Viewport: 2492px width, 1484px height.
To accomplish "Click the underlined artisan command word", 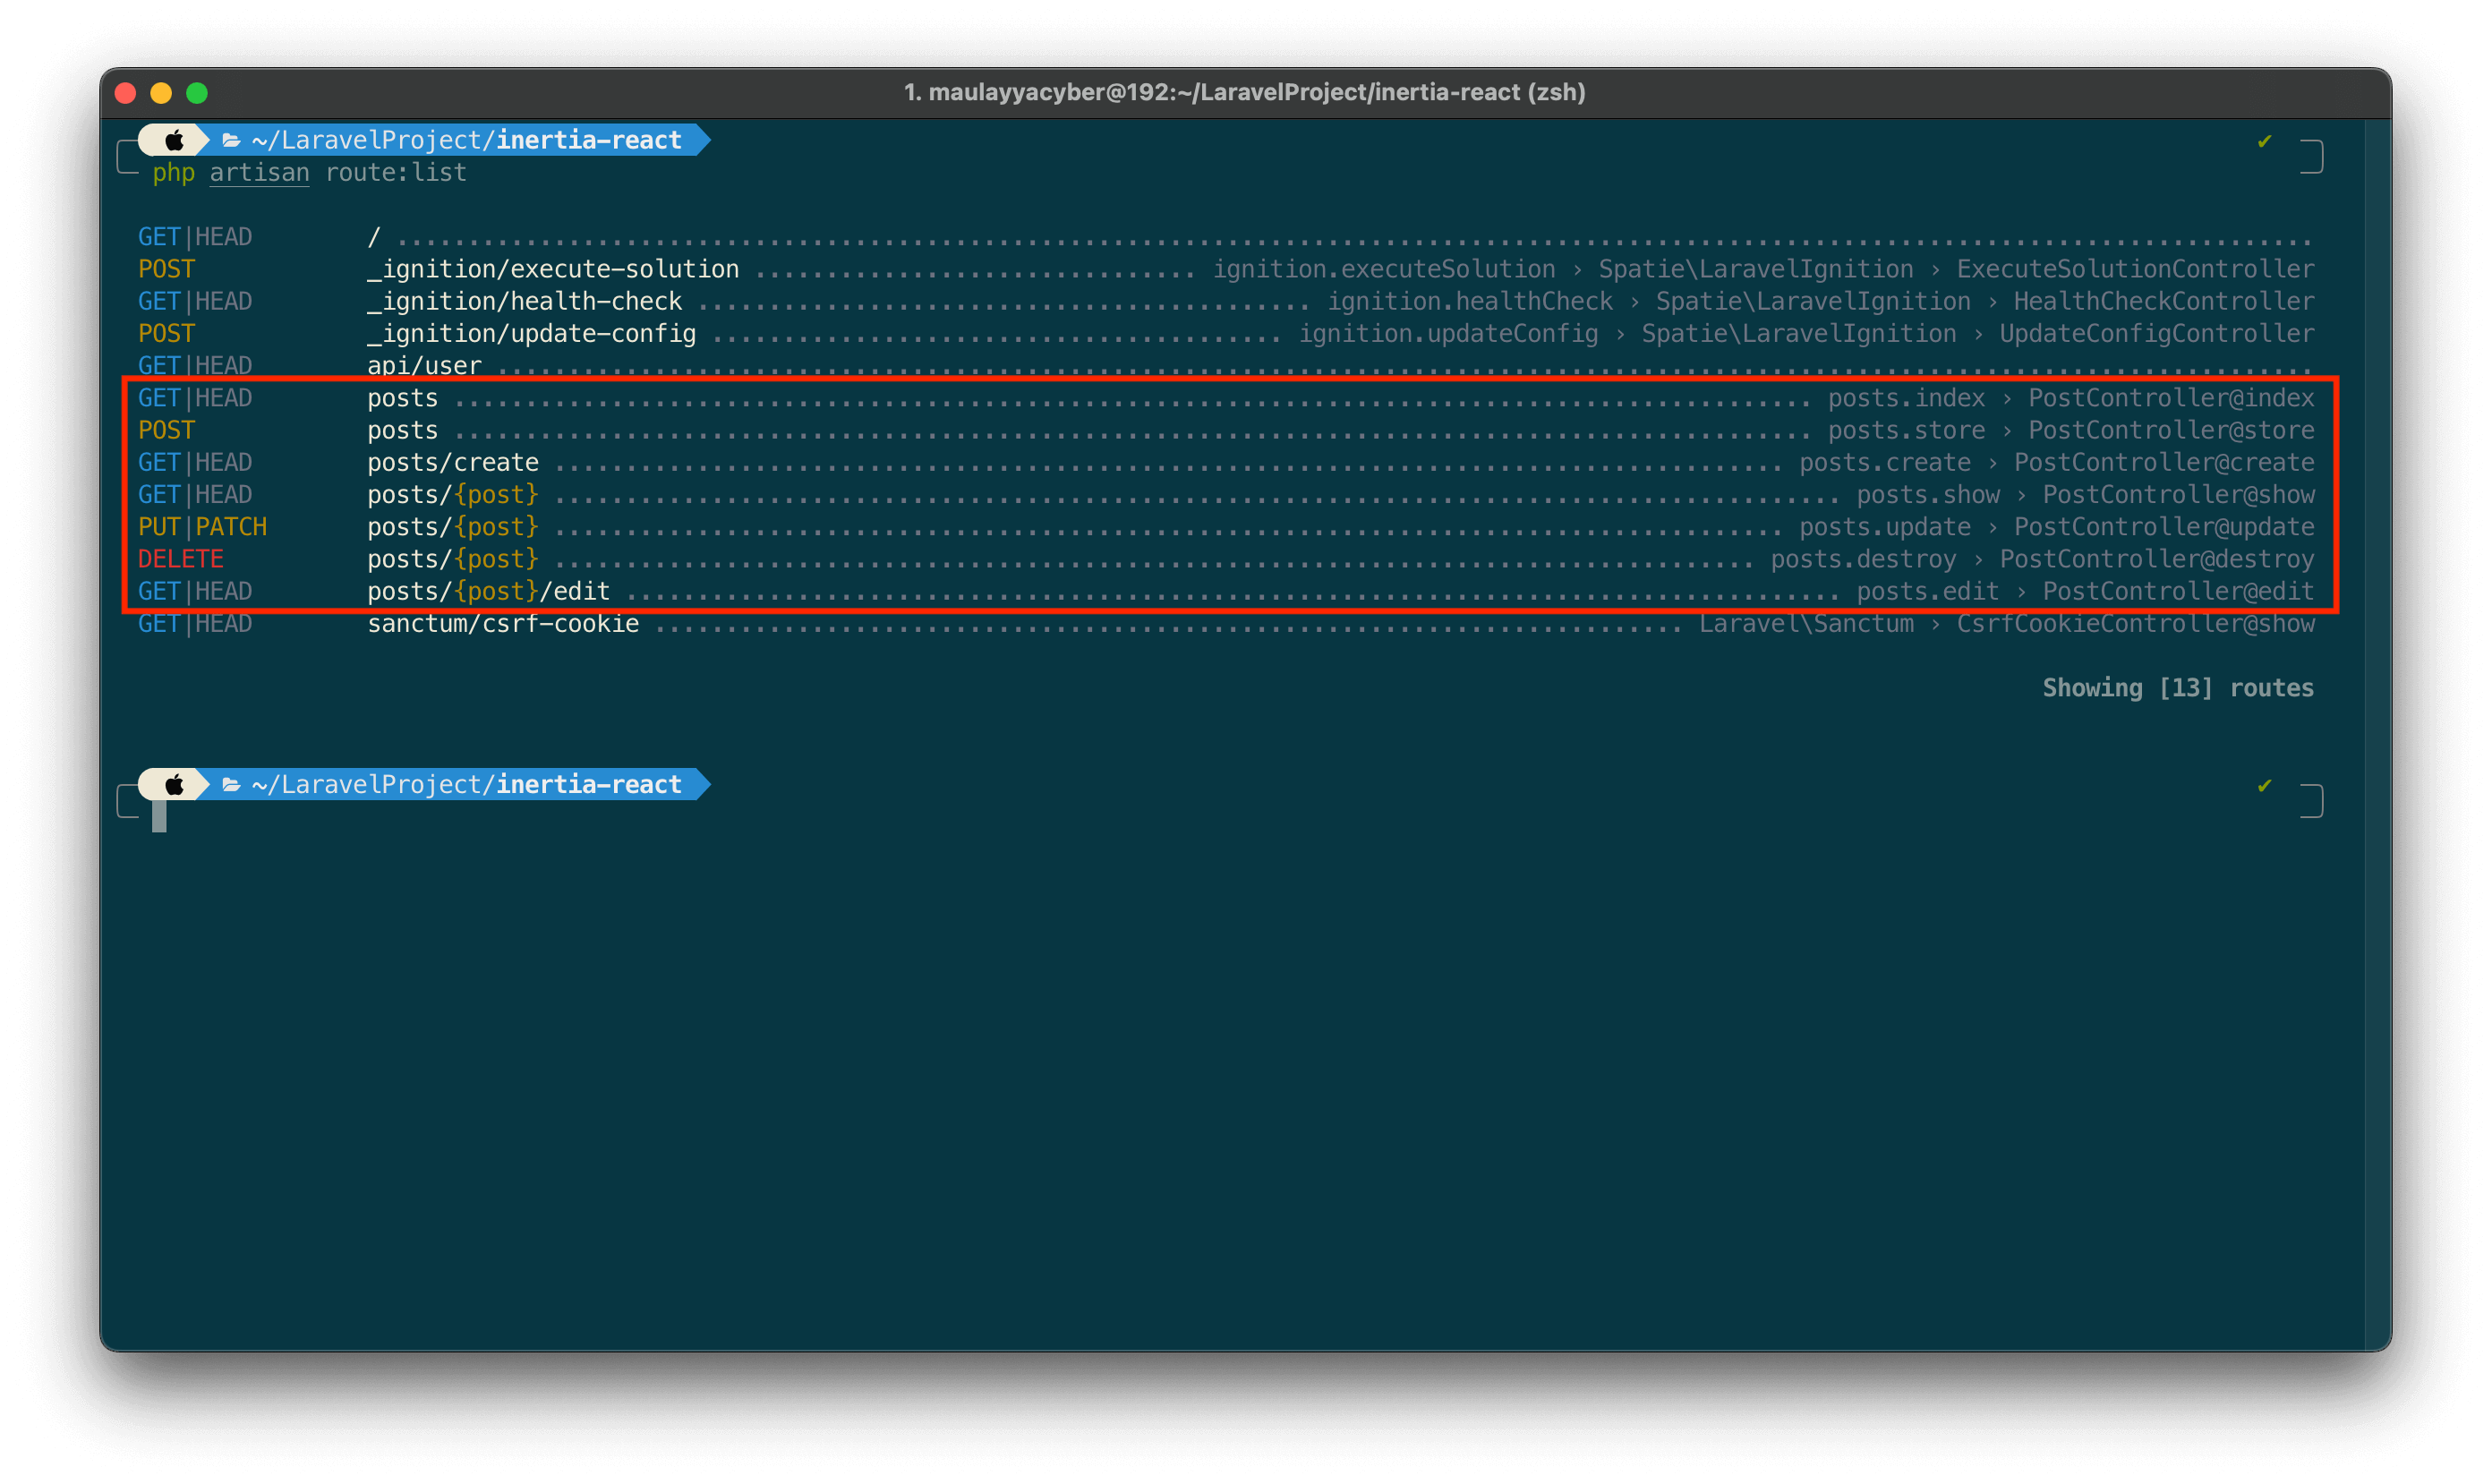I will click(x=259, y=173).
